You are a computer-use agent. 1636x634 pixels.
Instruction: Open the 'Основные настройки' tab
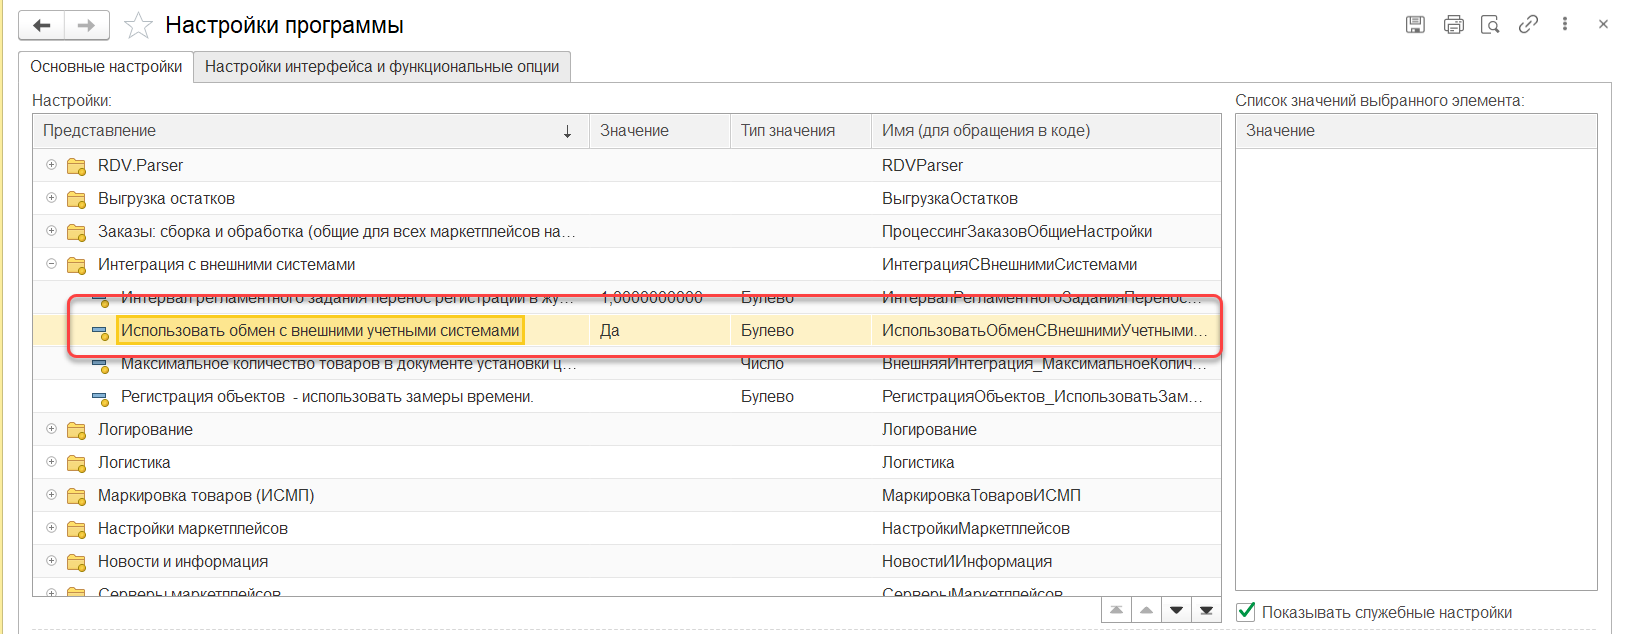106,67
